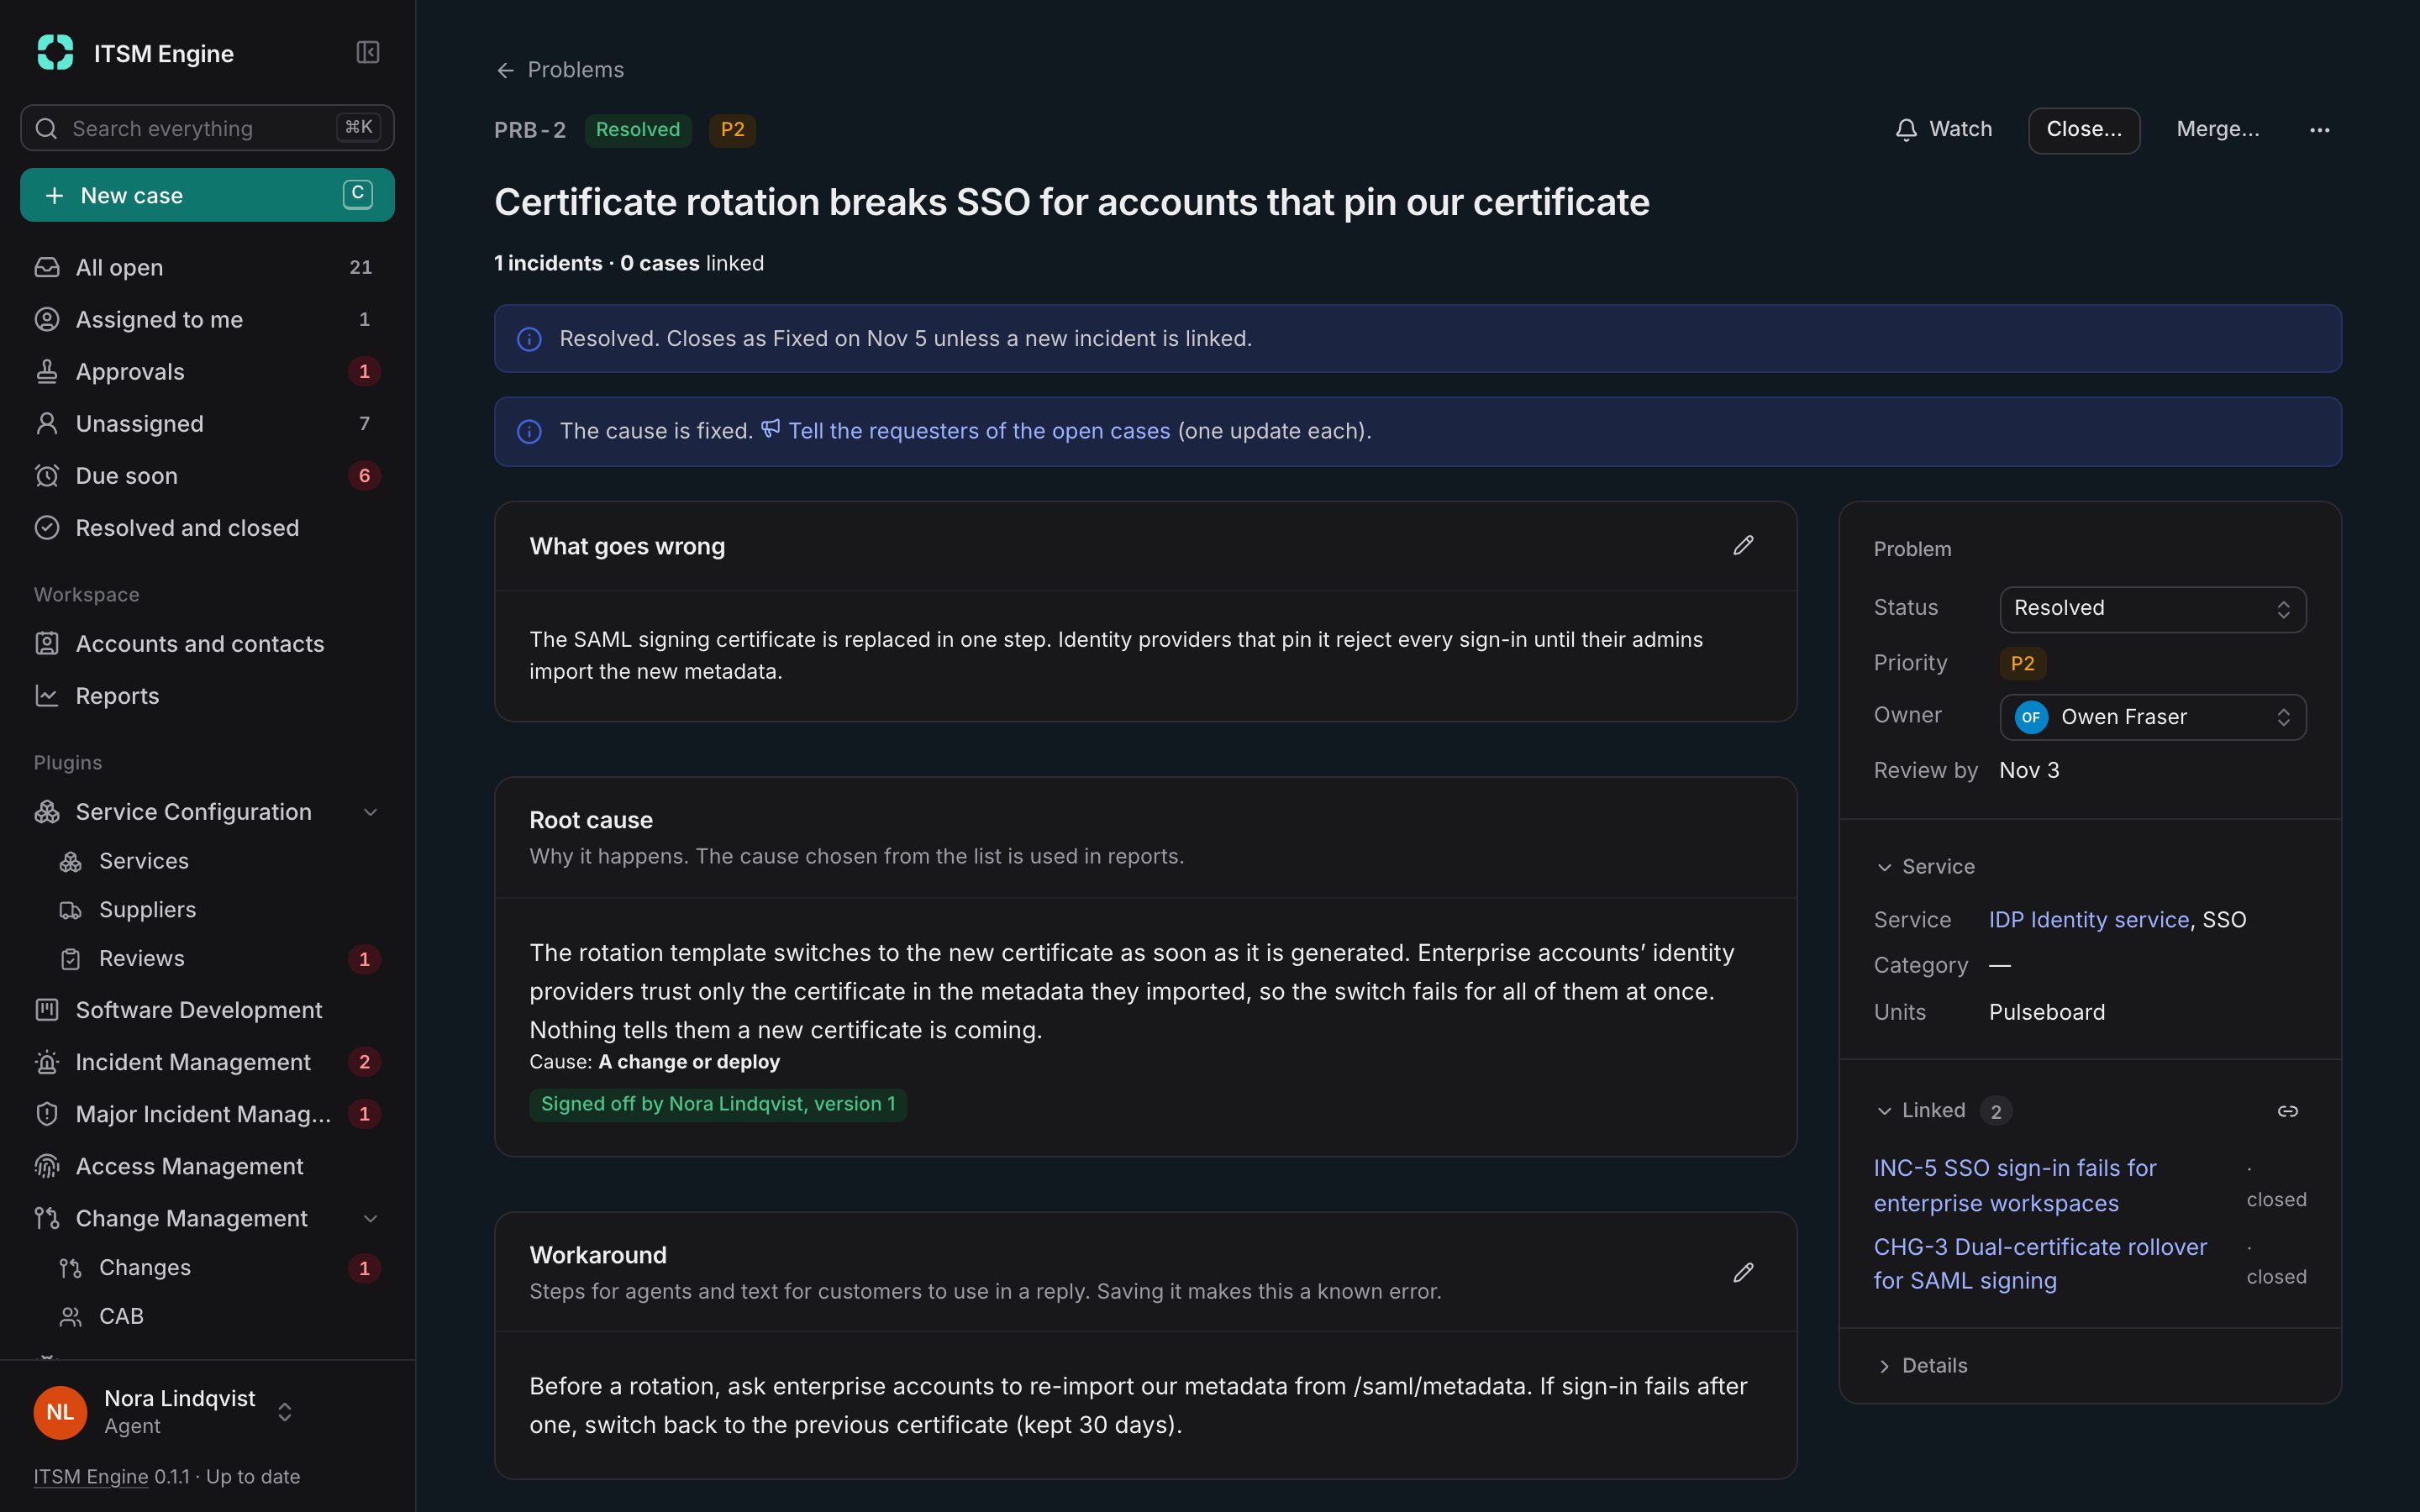The height and width of the screenshot is (1512, 2420).
Task: Open the Status dropdown showing Resolved
Action: click(2152, 609)
